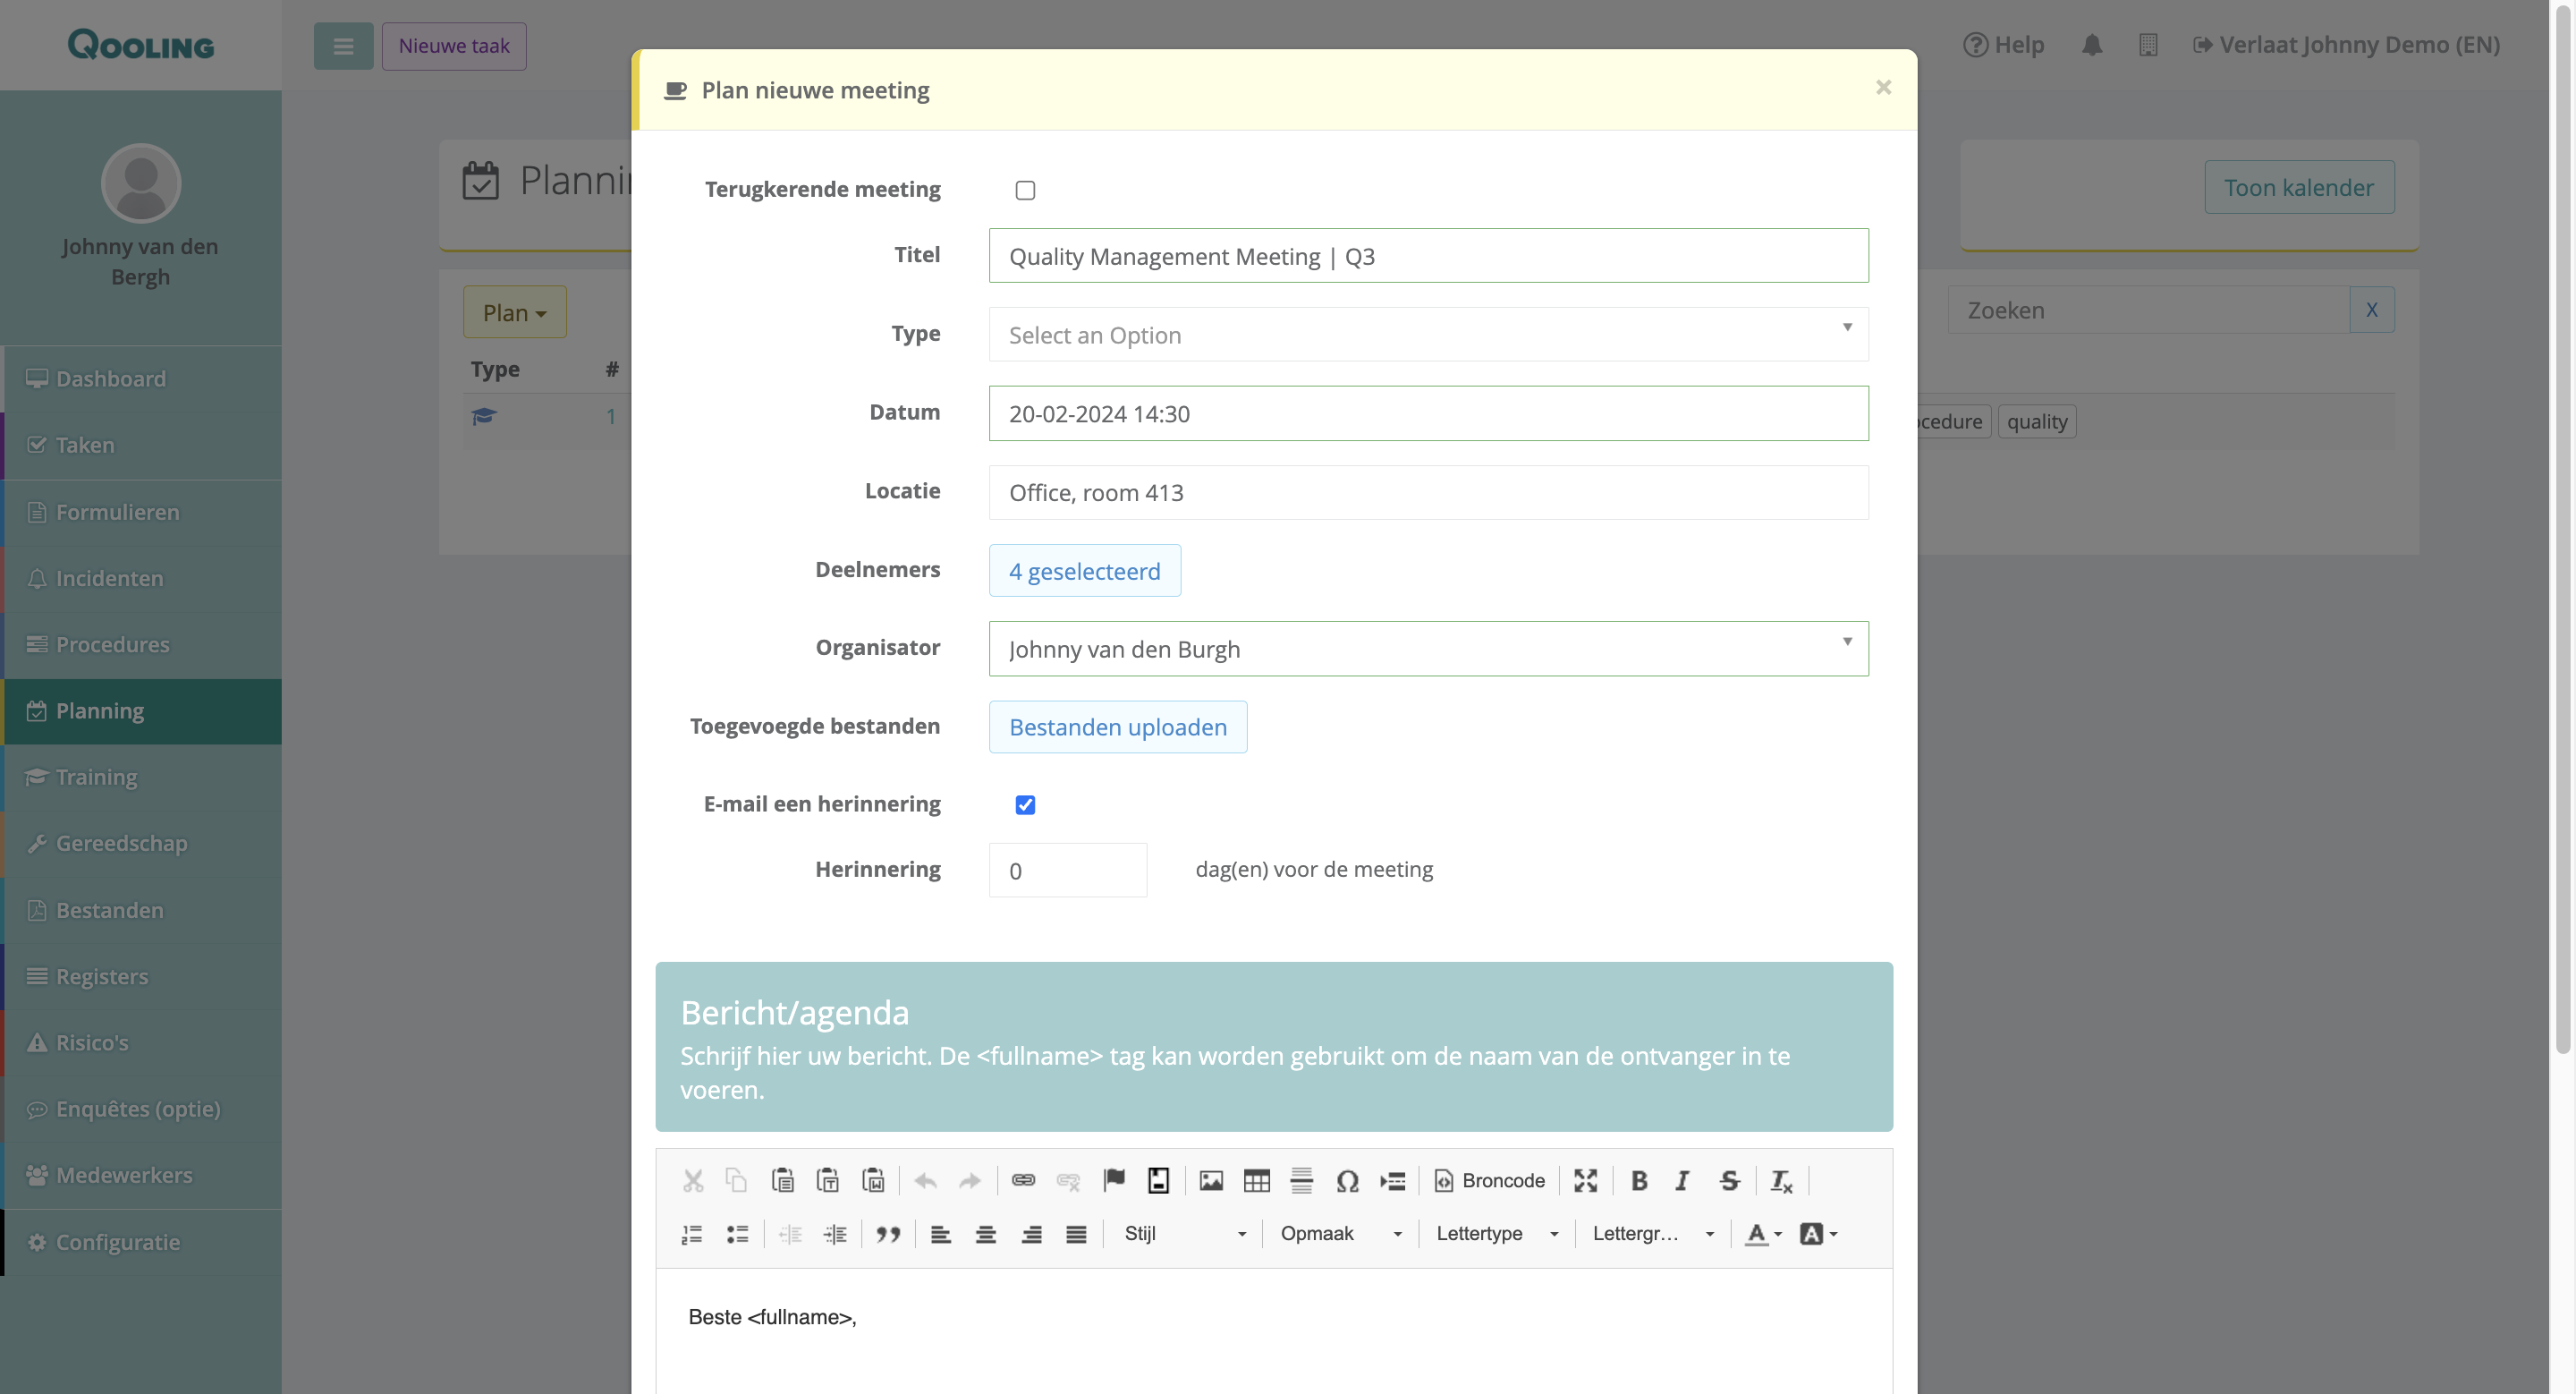Open the Type dropdown

(1427, 335)
